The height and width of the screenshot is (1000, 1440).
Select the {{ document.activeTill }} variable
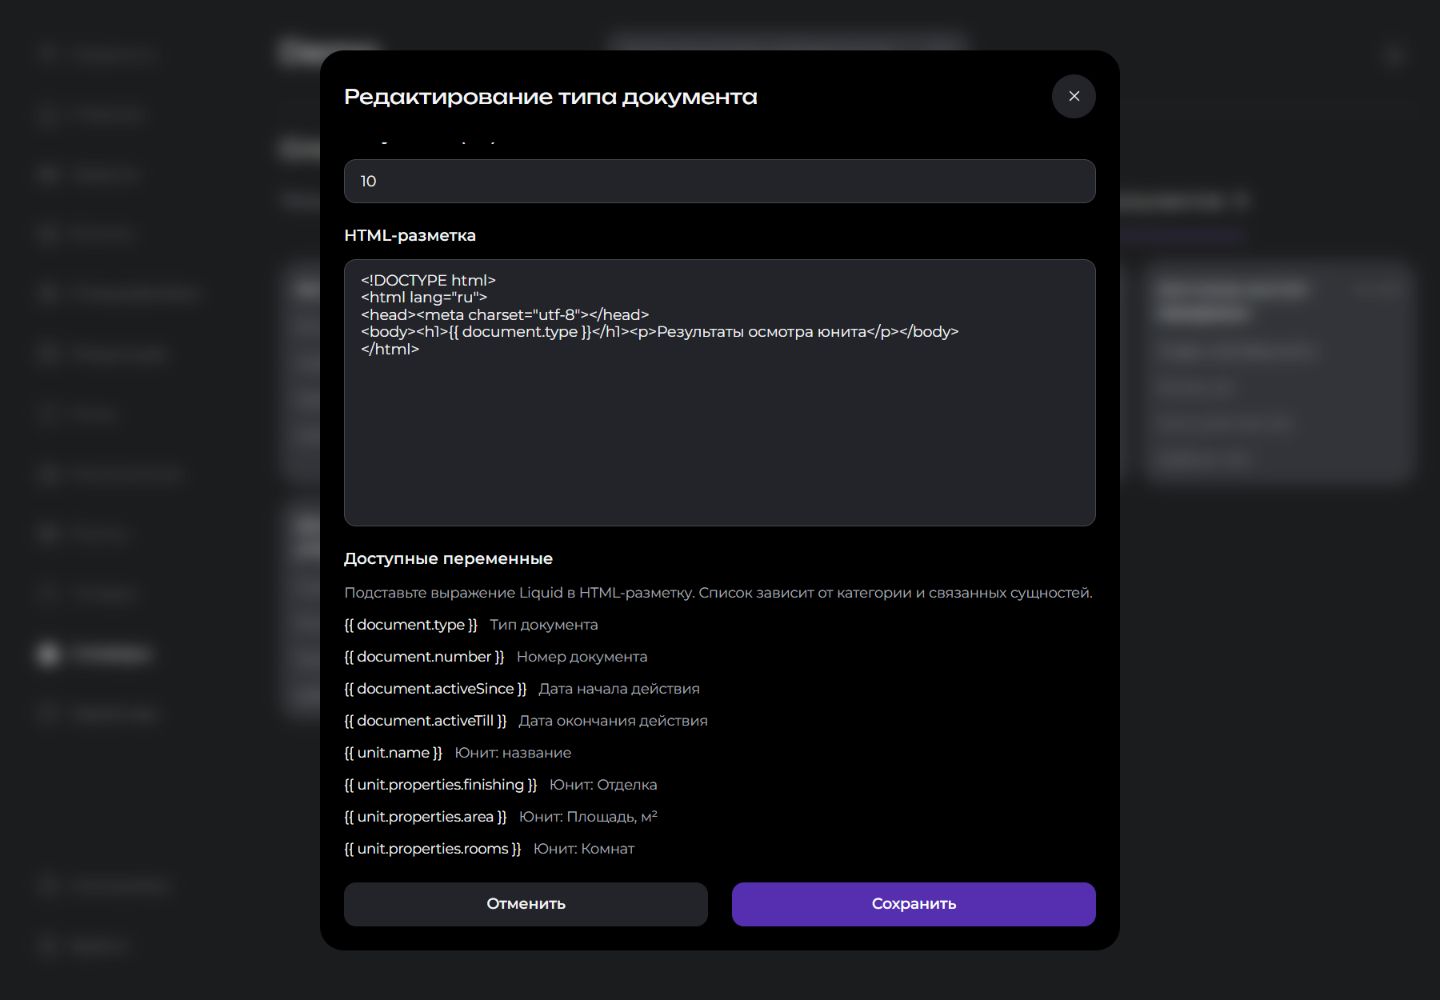(425, 721)
